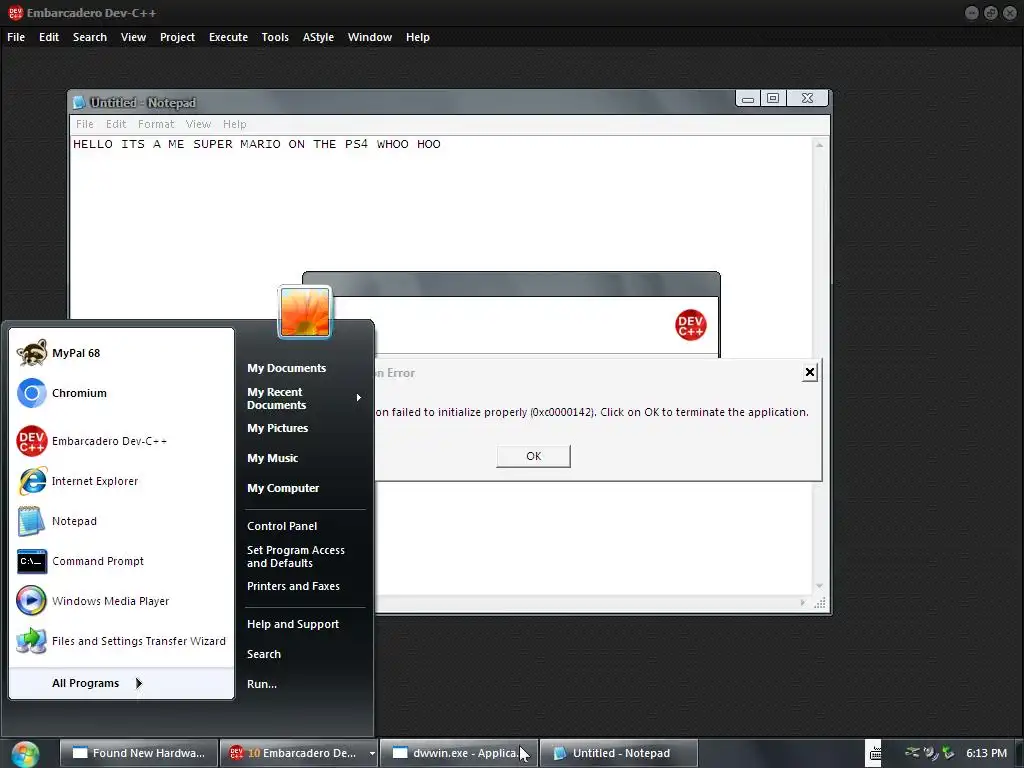Click Notepad vertical scrollbar down arrow

coord(820,586)
